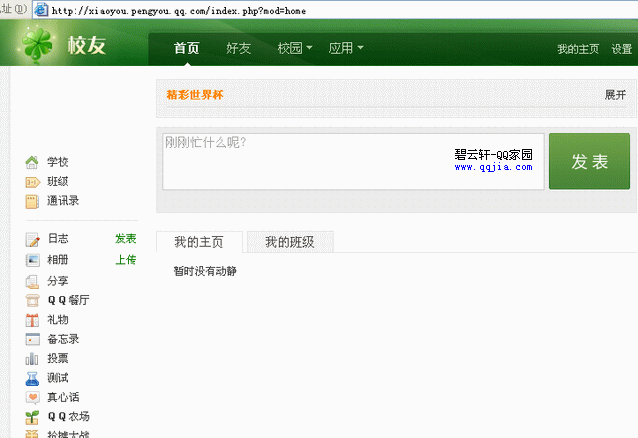Screen dimensions: 638x438
Task: Click the IE page icon in address bar
Action: click(x=41, y=9)
